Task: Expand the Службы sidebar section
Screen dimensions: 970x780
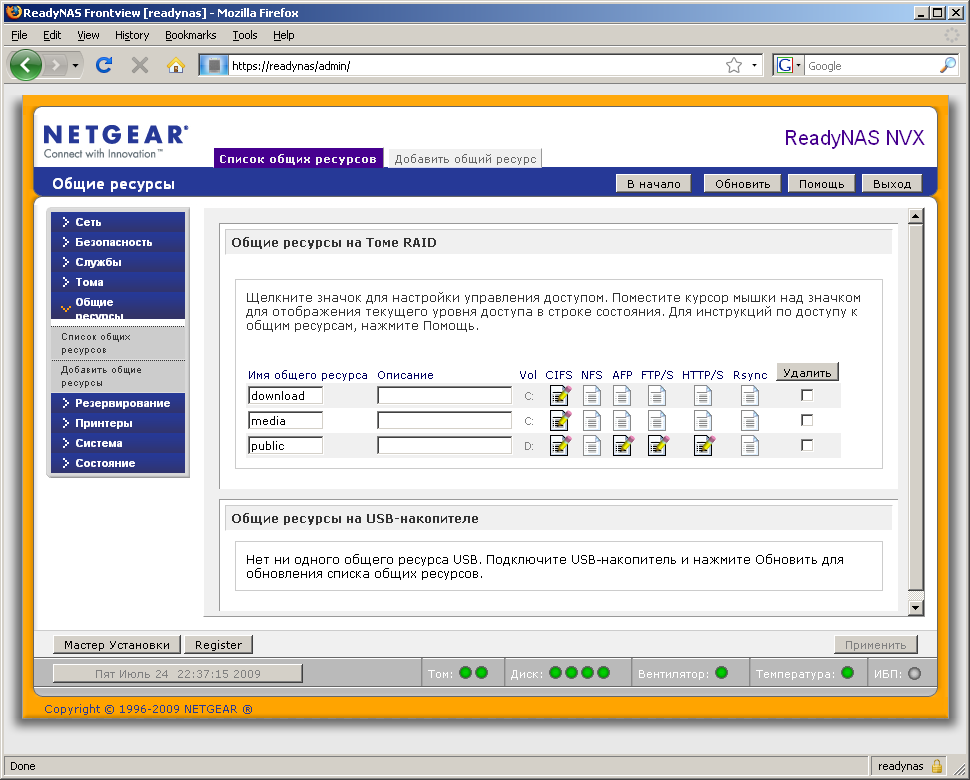Action: (118, 262)
